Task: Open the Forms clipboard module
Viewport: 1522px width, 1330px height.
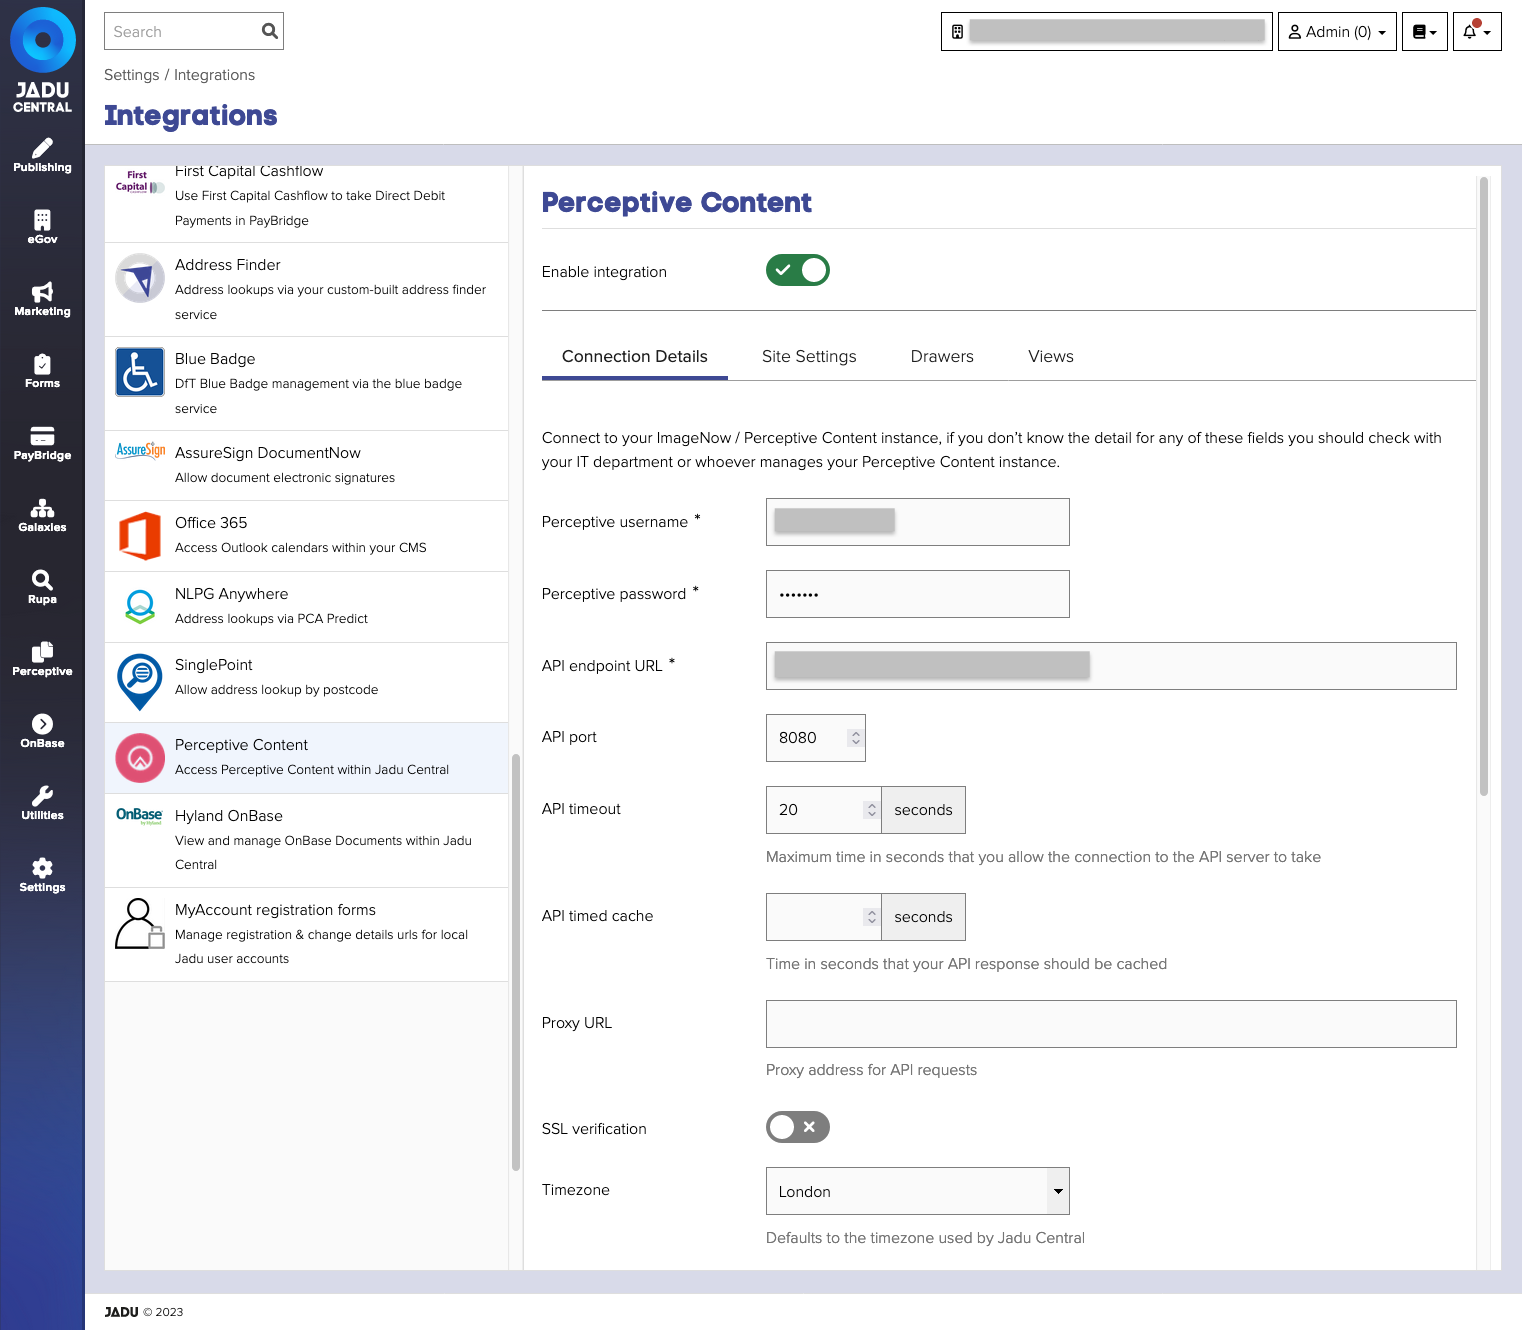Action: [42, 371]
